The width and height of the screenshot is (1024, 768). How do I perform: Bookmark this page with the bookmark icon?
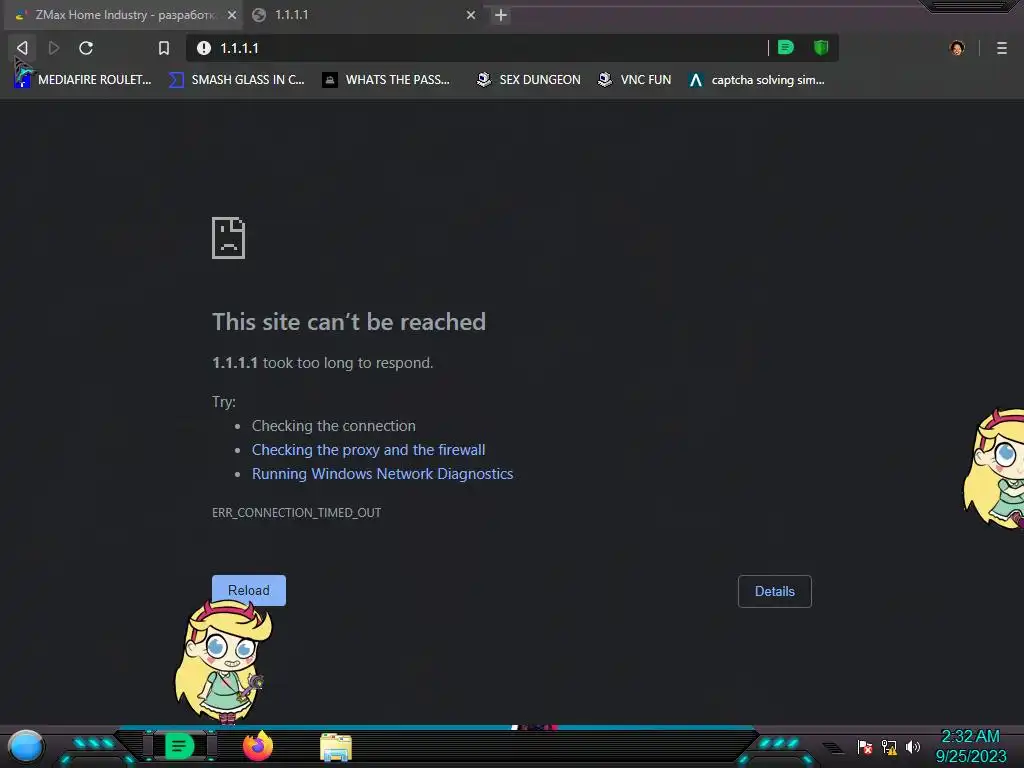[x=164, y=48]
